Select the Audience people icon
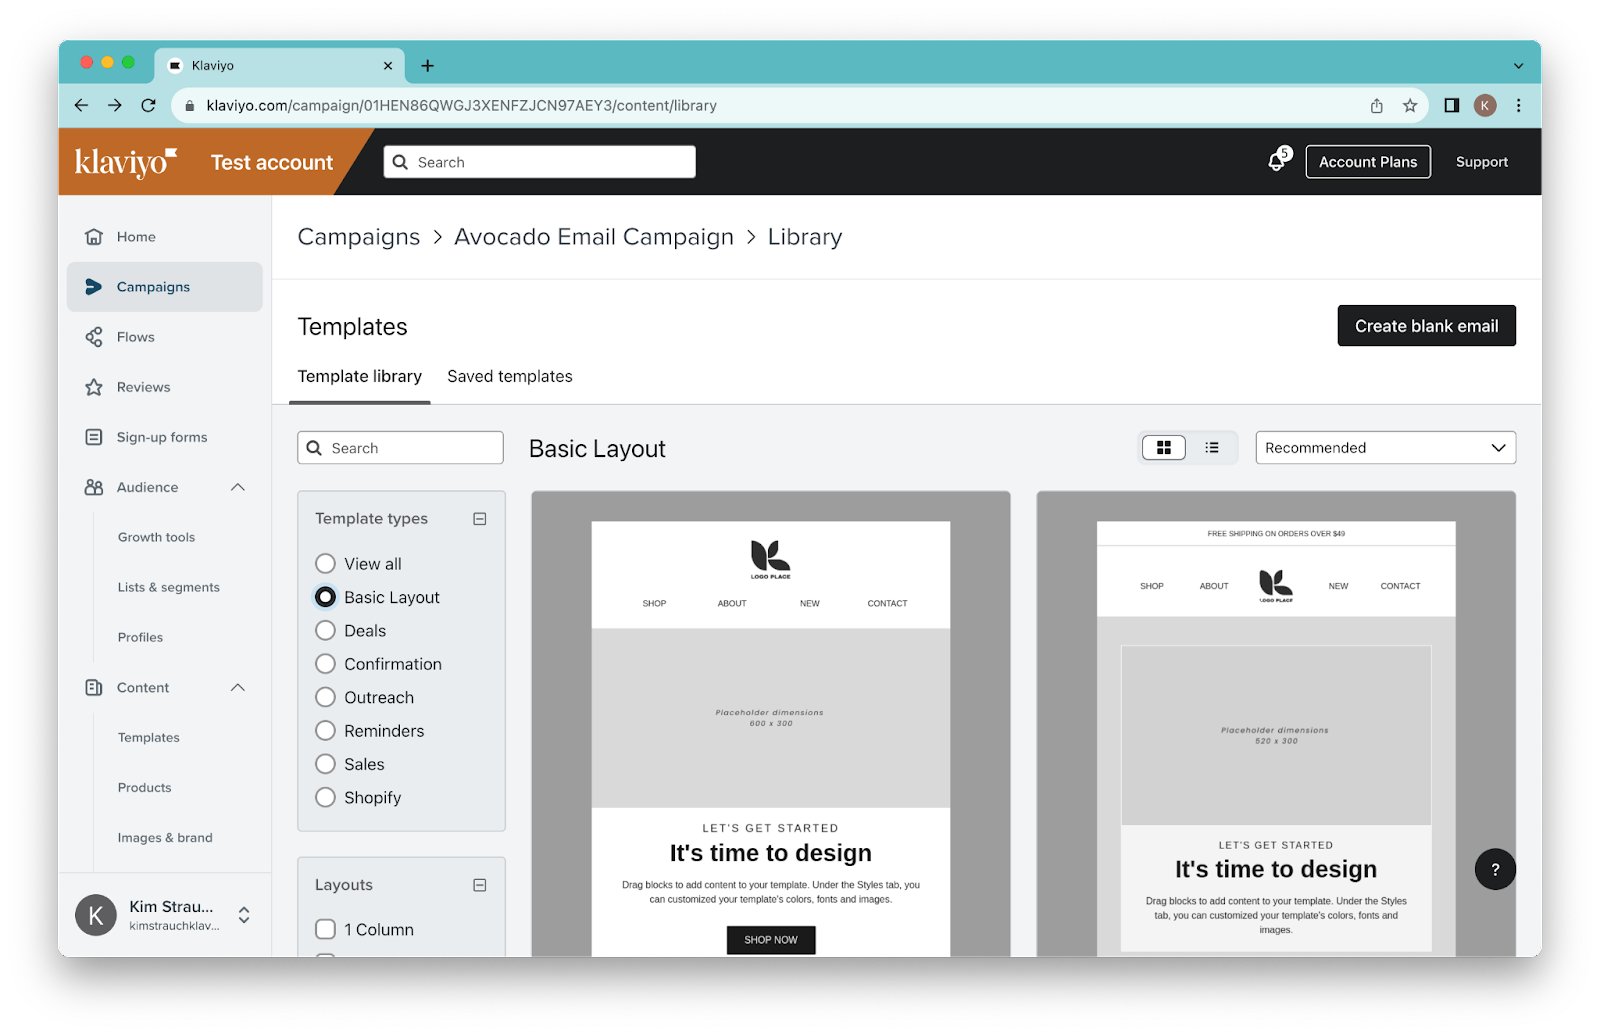 click(x=94, y=487)
